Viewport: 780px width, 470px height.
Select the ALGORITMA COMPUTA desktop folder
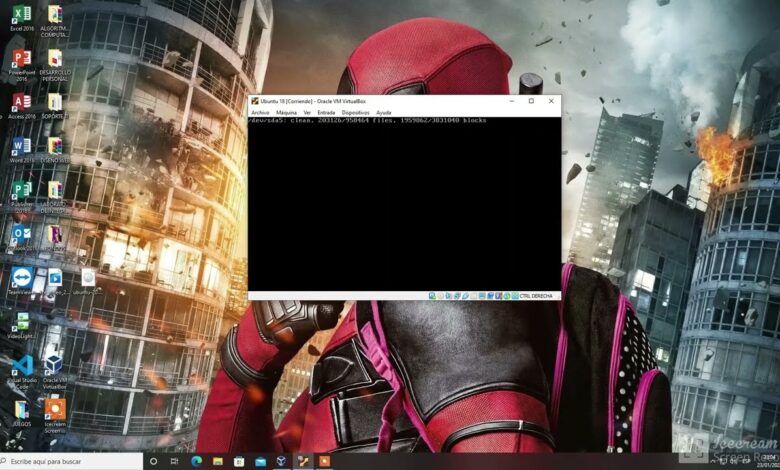click(x=55, y=21)
